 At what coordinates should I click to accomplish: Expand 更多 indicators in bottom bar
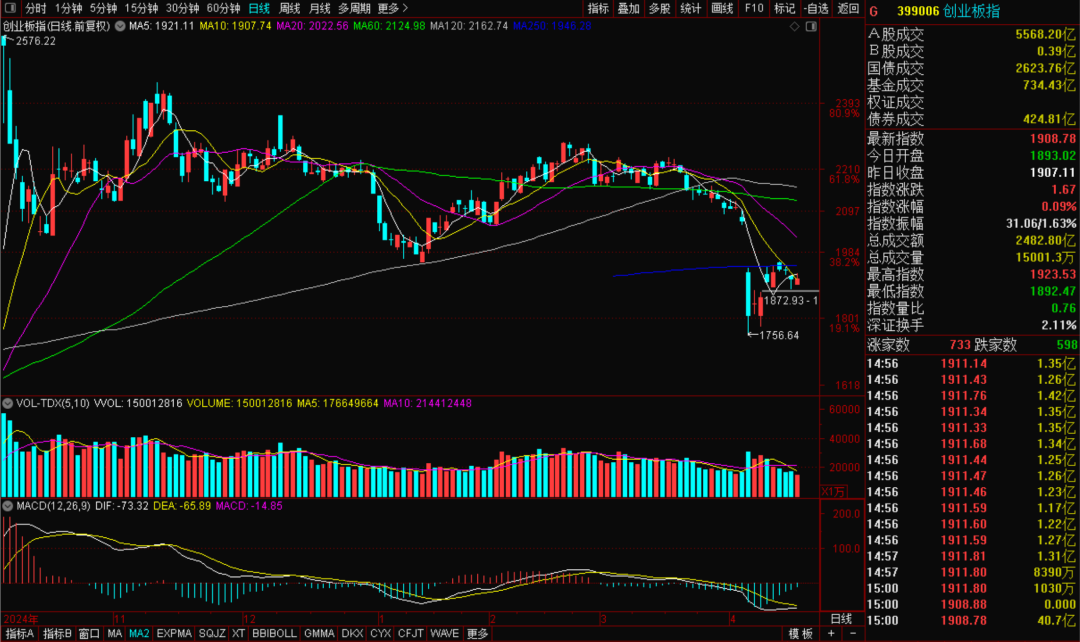coord(477,634)
